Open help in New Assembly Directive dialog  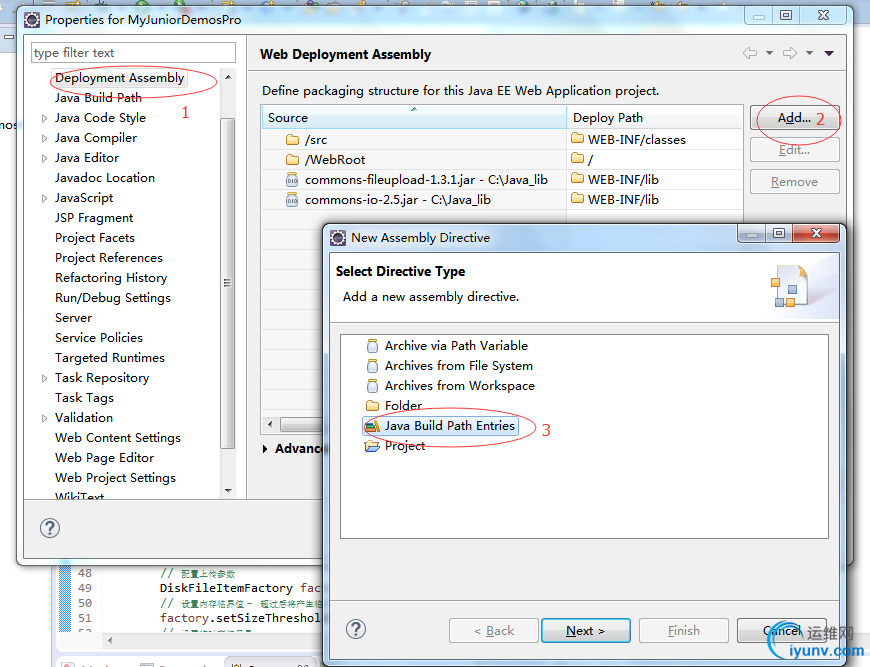click(x=356, y=629)
